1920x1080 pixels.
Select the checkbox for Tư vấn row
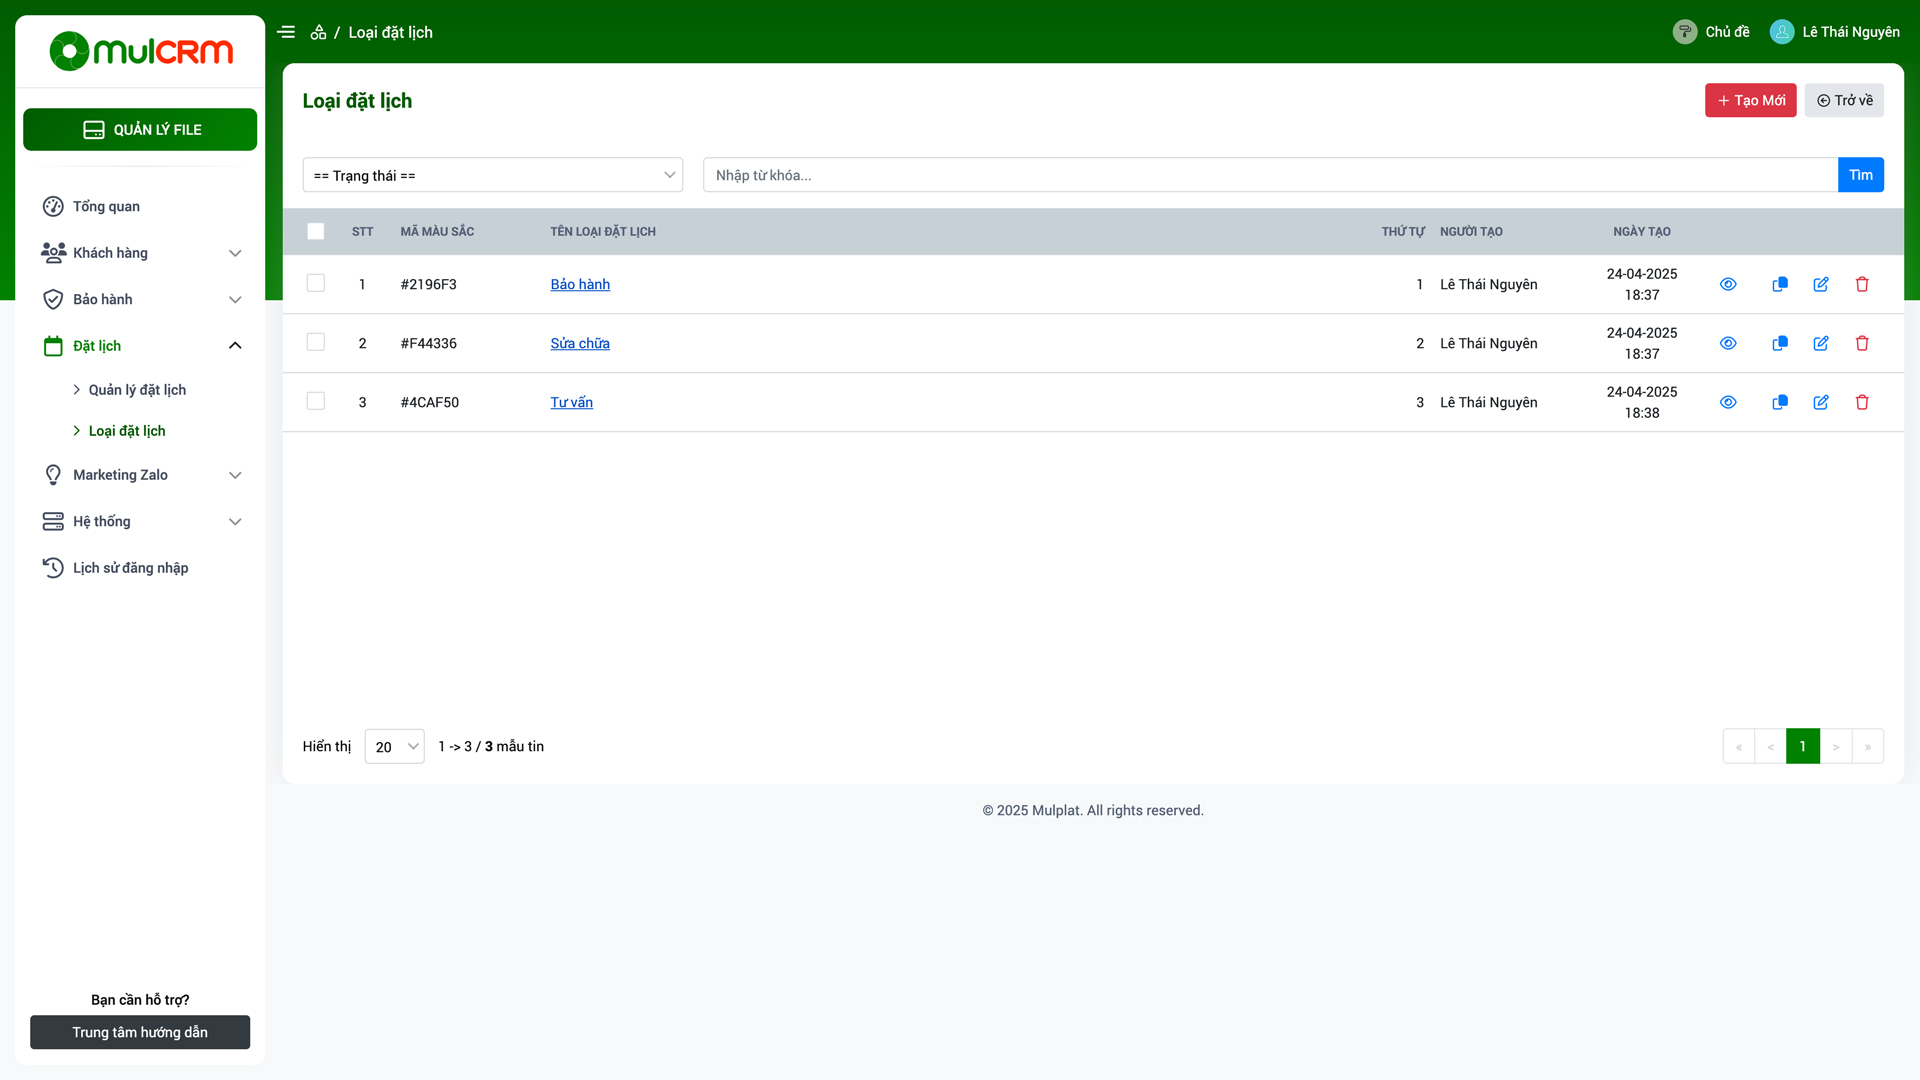316,401
